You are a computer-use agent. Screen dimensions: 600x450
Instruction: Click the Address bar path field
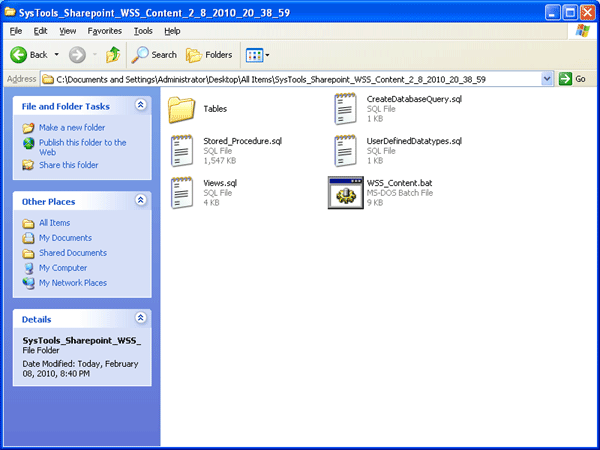291,79
